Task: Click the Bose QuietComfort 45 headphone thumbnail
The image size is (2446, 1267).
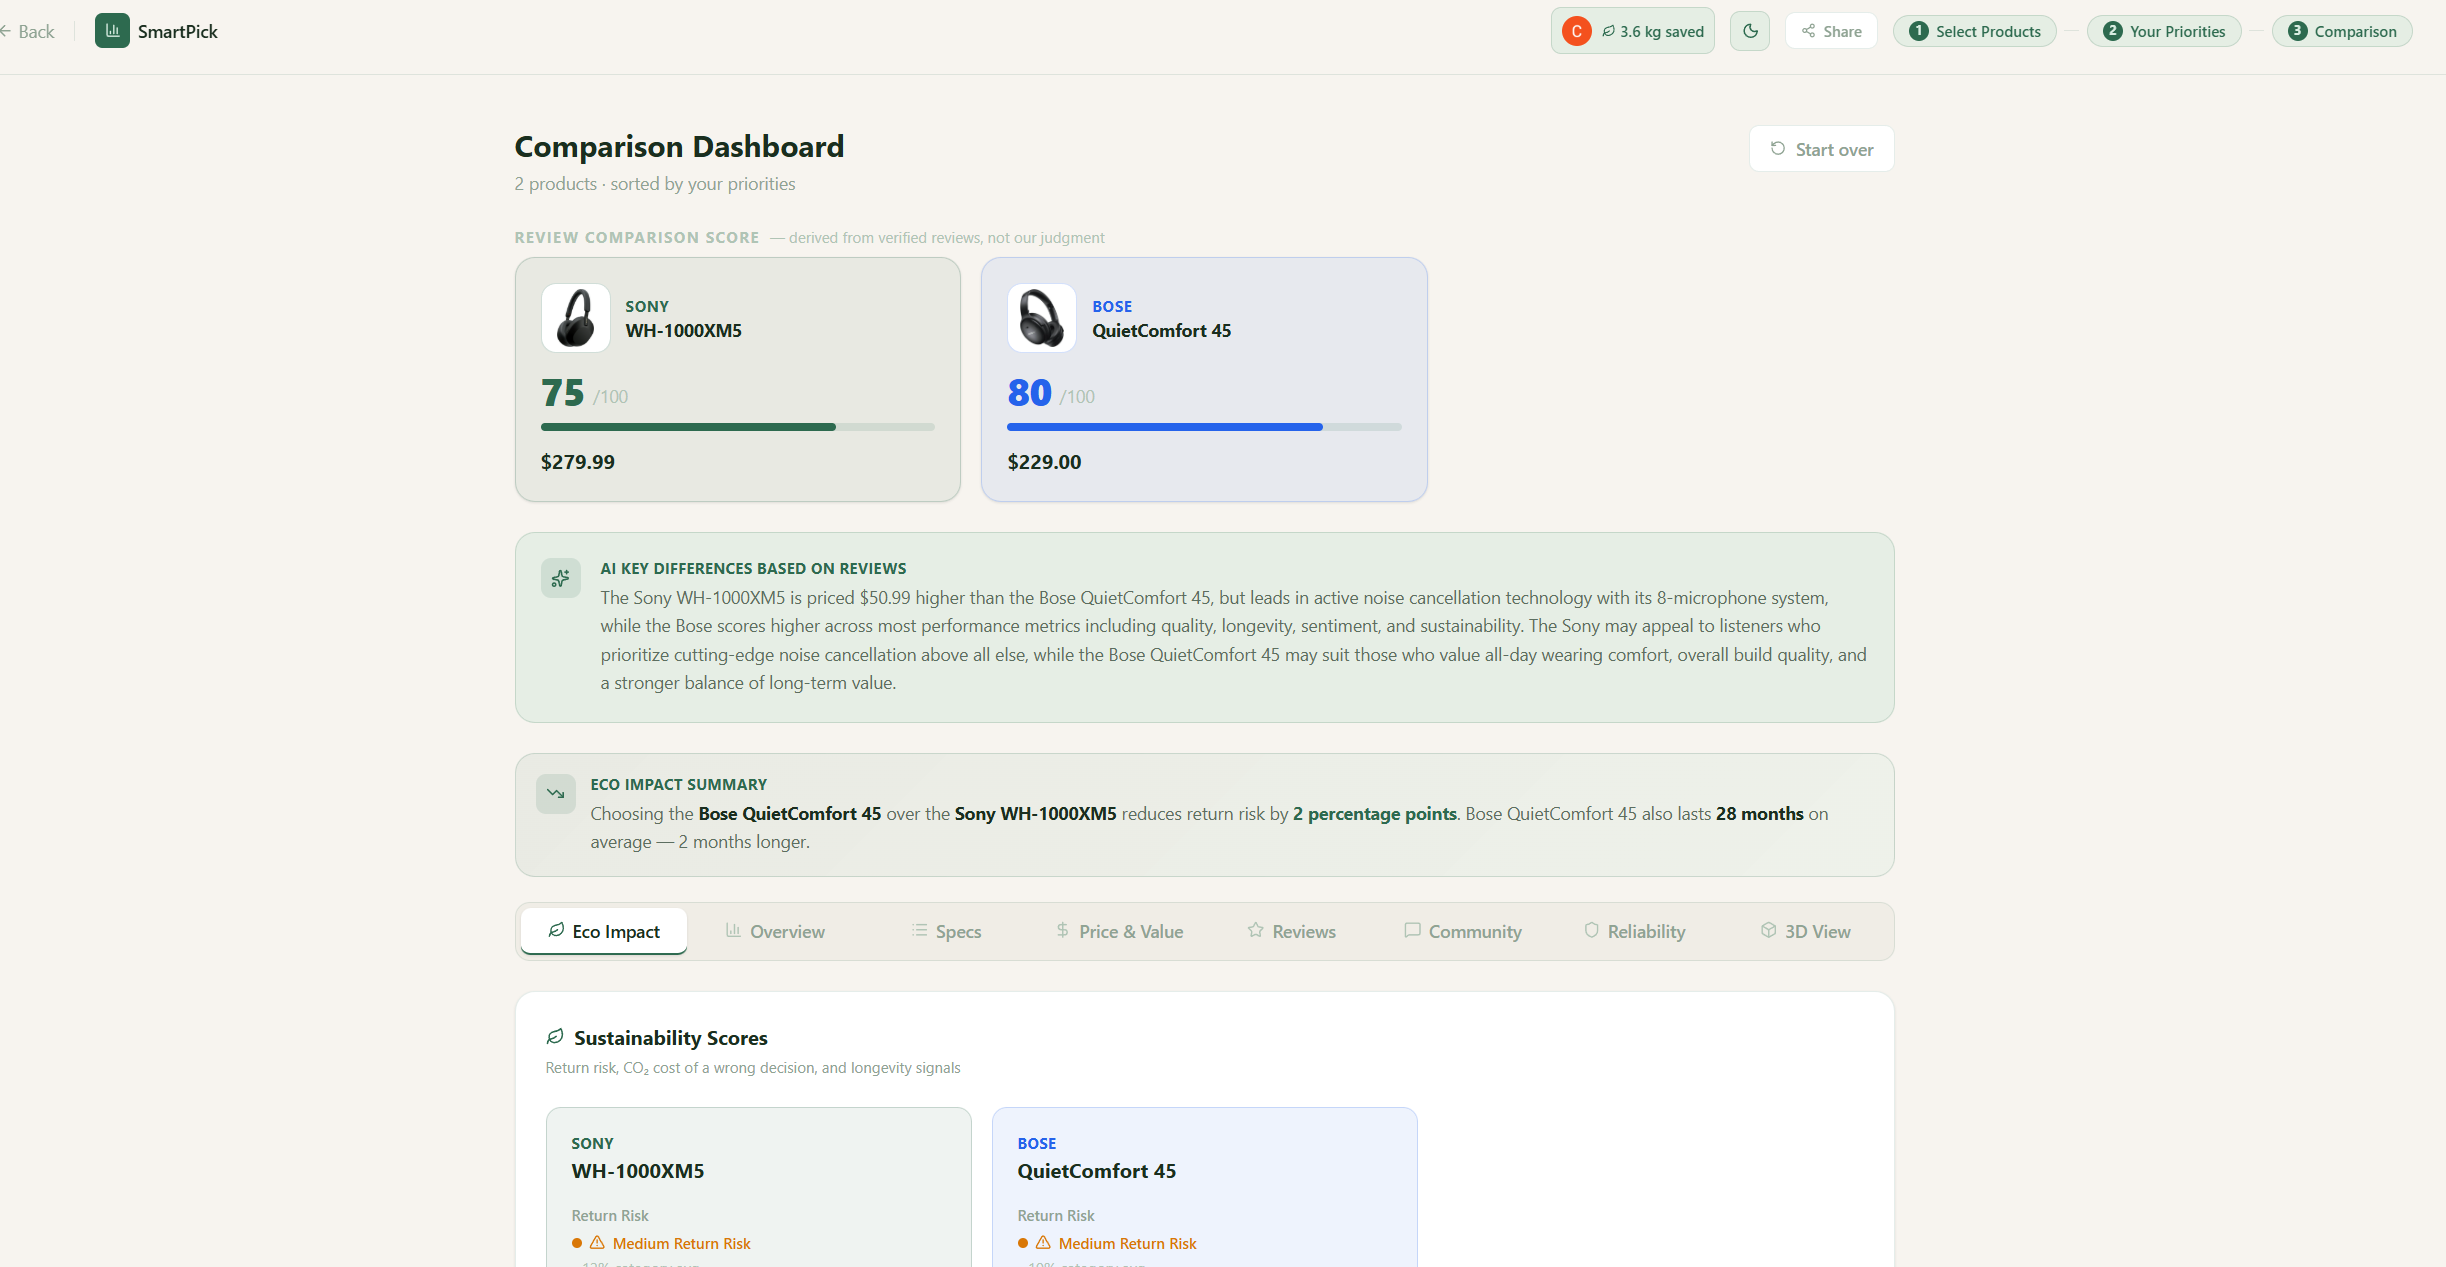Action: coord(1041,318)
